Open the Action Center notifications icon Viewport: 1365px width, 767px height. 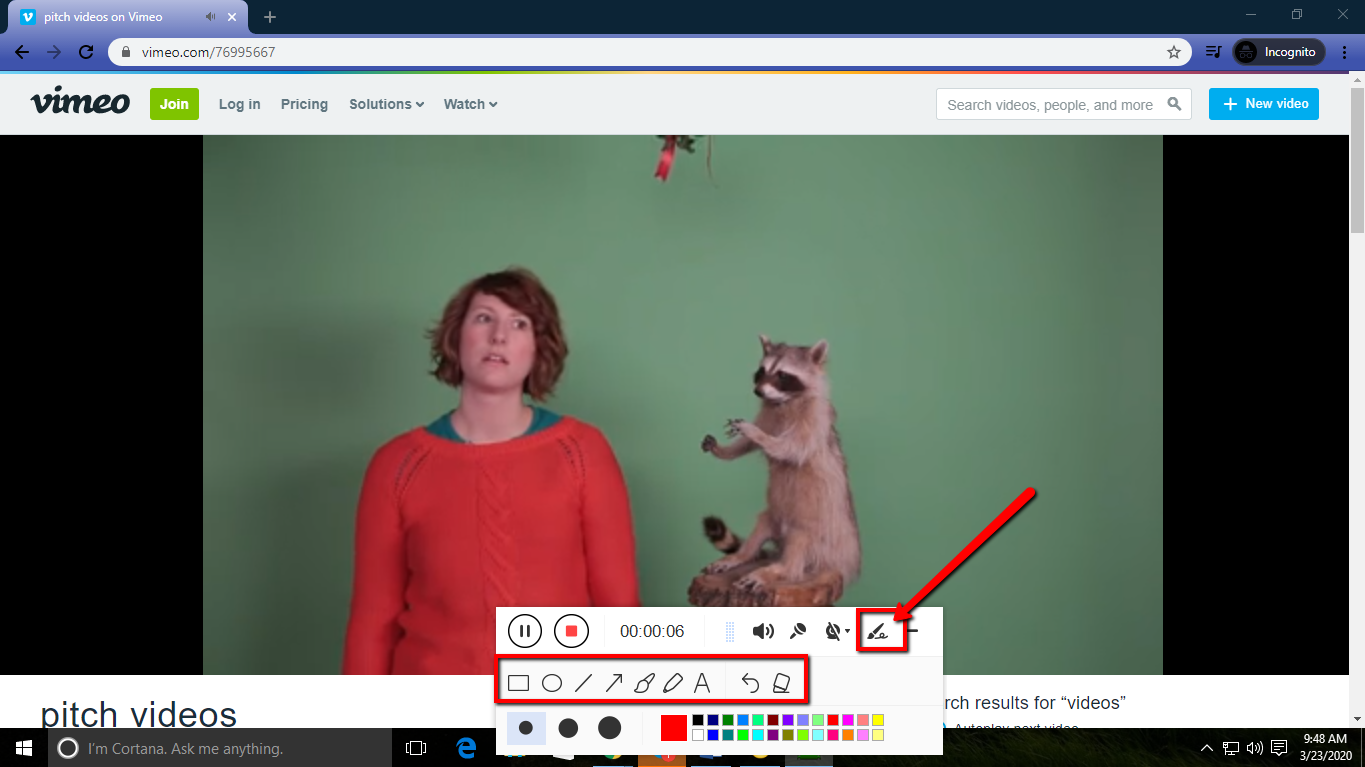pyautogui.click(x=1278, y=748)
